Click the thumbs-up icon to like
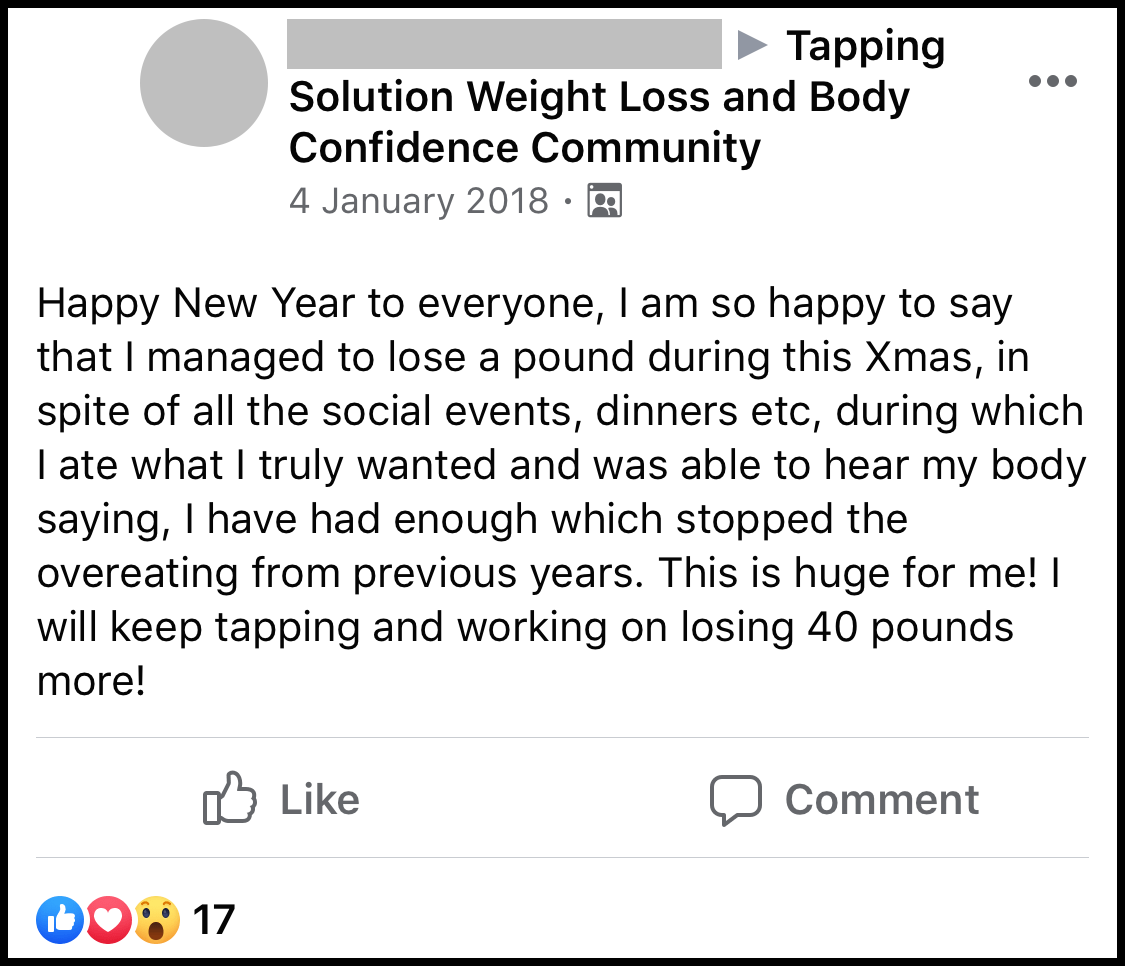Viewport: 1125px width, 966px height. tap(229, 798)
